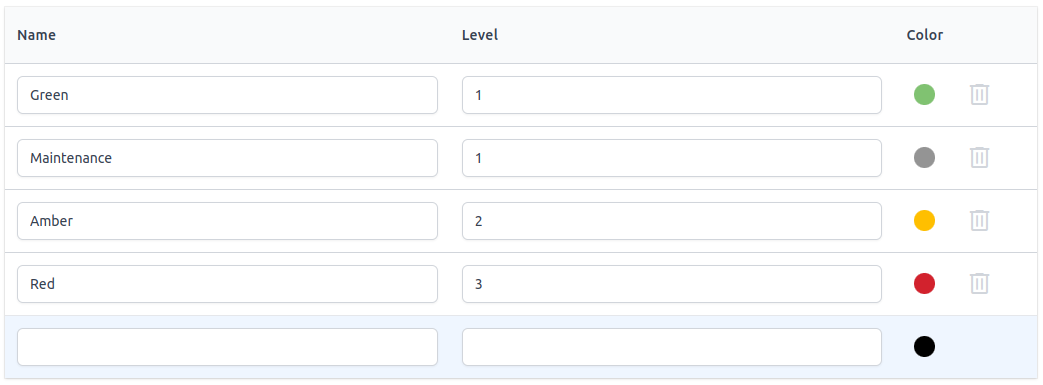
Task: Delete the Maintenance row with trash icon
Action: 978,158
